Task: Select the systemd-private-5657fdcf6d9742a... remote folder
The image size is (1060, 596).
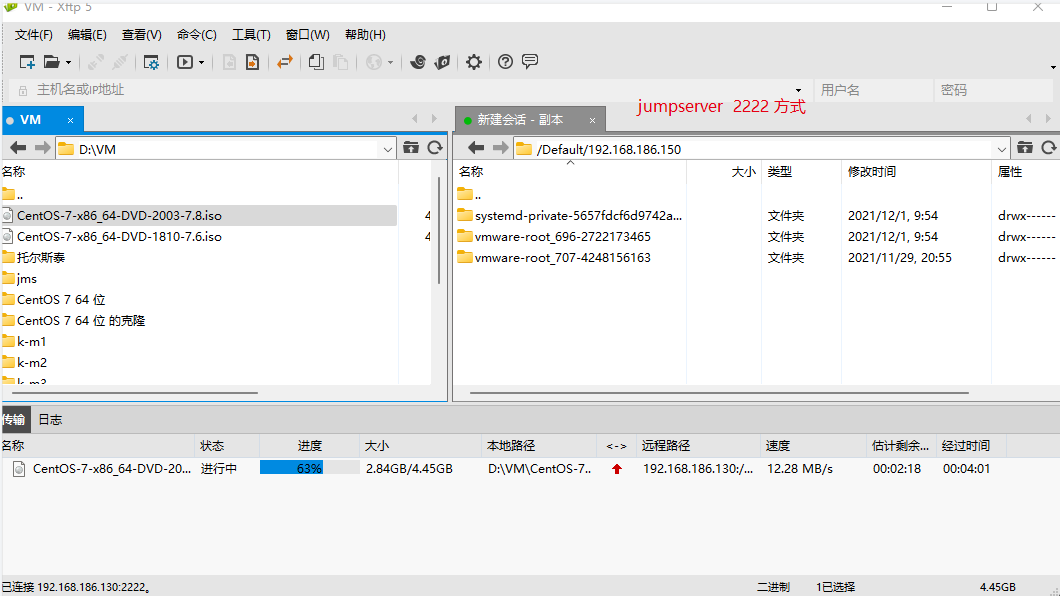Action: tap(570, 216)
